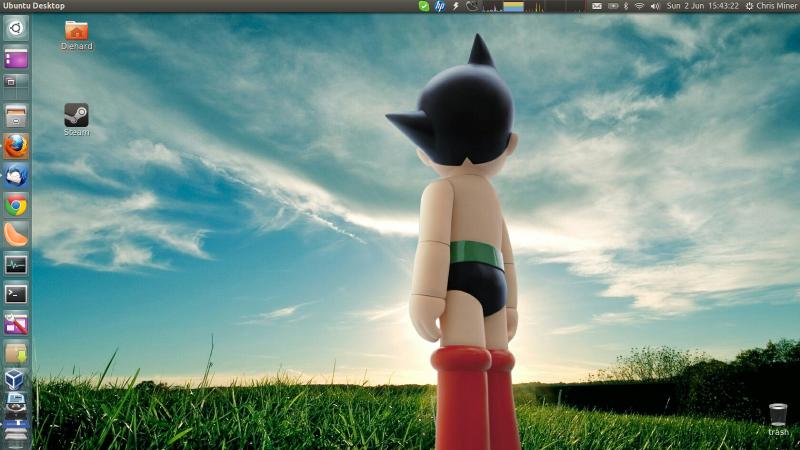Open the Wi-Fi network indicator menu
The height and width of the screenshot is (450, 800).
pyautogui.click(x=639, y=6)
